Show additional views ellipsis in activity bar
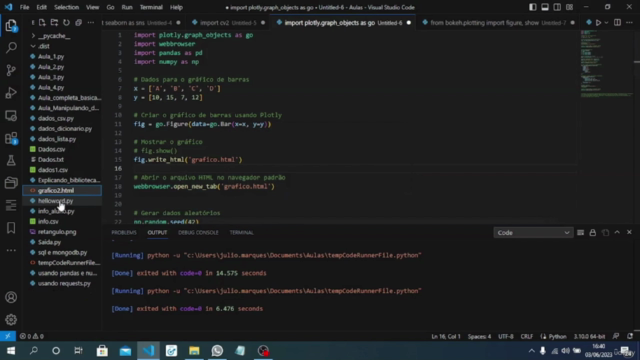The image size is (640, 360). [x=11, y=250]
